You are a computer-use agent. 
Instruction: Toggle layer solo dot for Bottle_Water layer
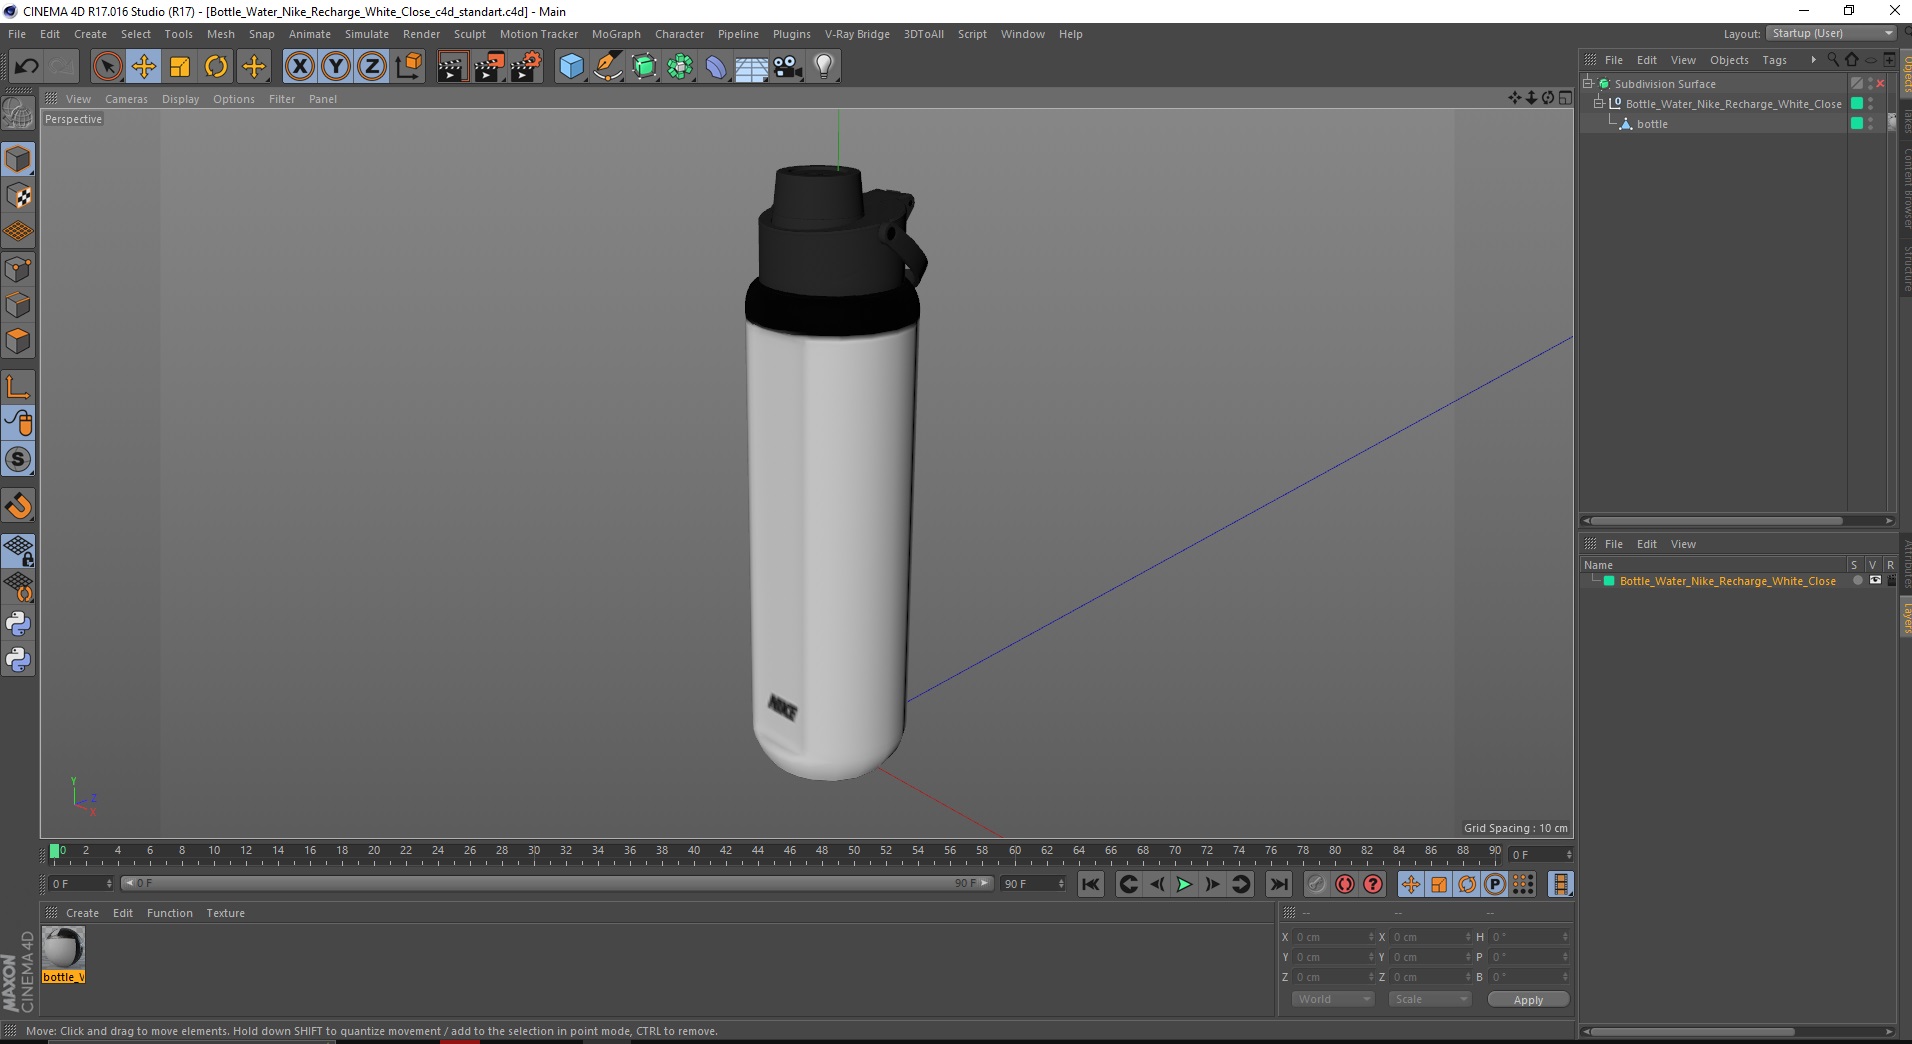[x=1857, y=581]
